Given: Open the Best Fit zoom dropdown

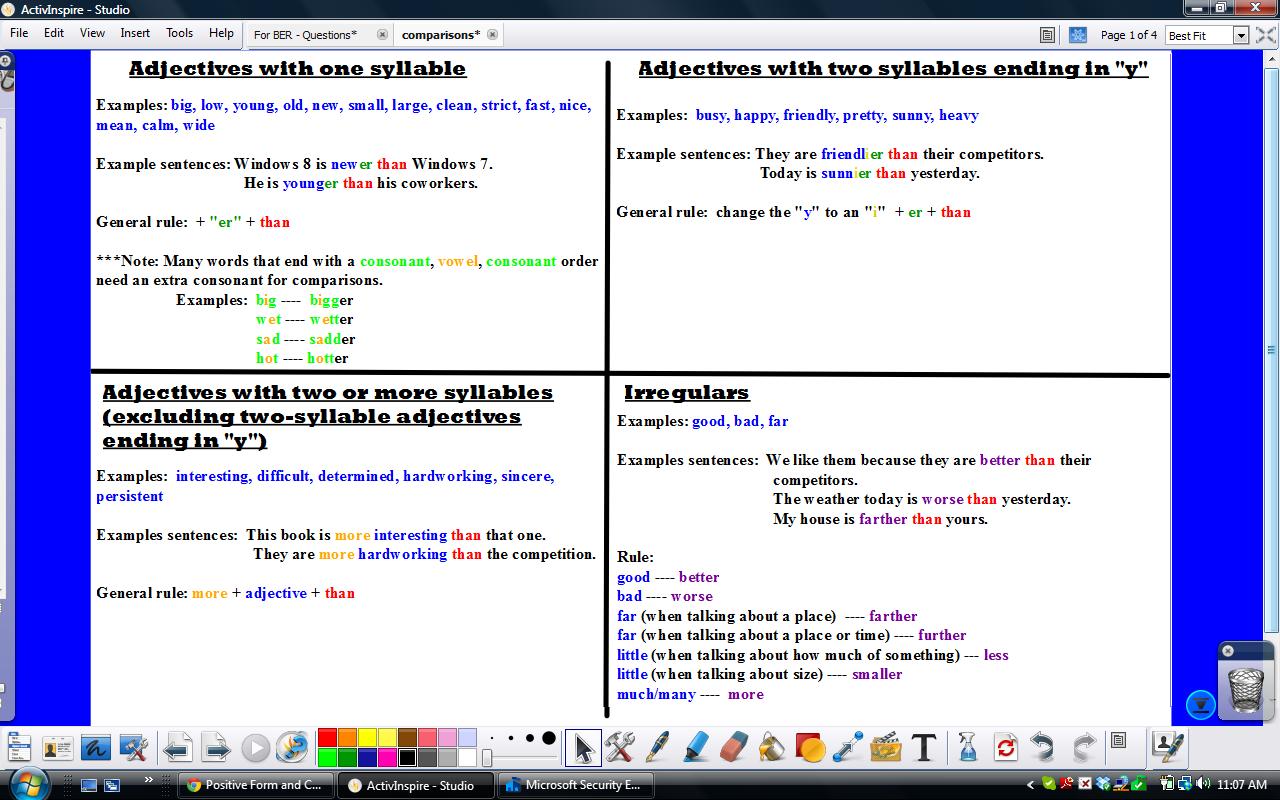Looking at the screenshot, I should click(1241, 35).
